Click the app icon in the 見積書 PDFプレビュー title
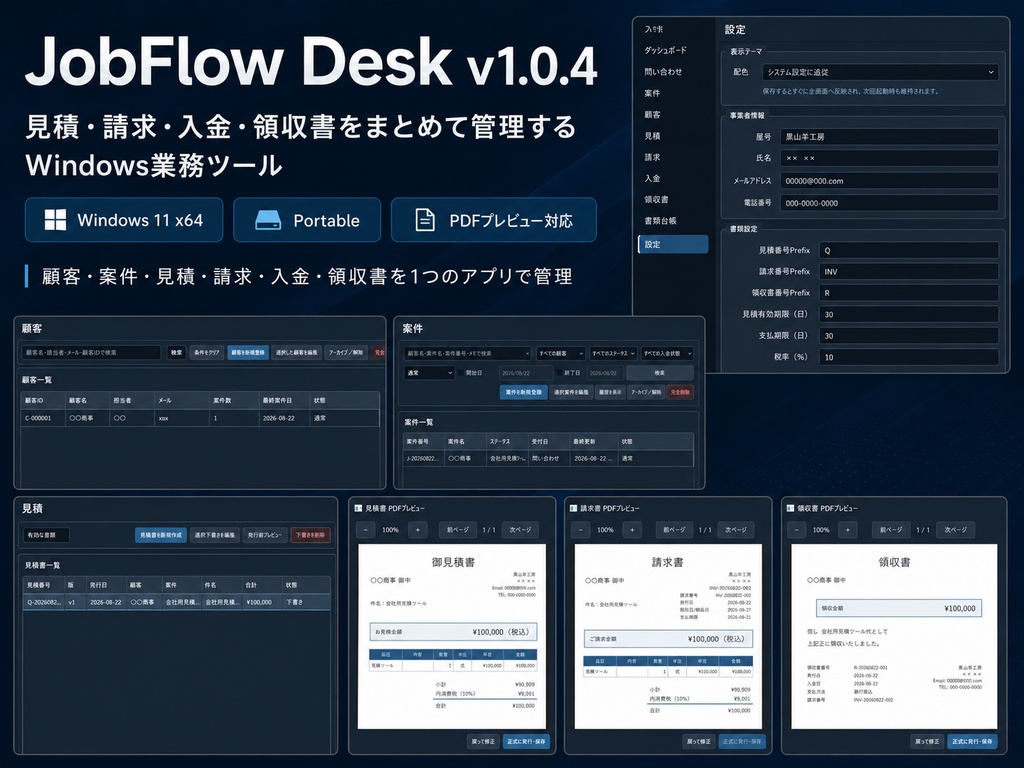This screenshot has height=768, width=1024. point(358,508)
